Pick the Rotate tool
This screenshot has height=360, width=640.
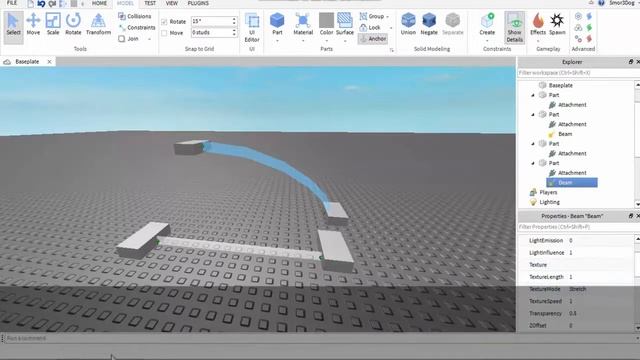(x=73, y=24)
